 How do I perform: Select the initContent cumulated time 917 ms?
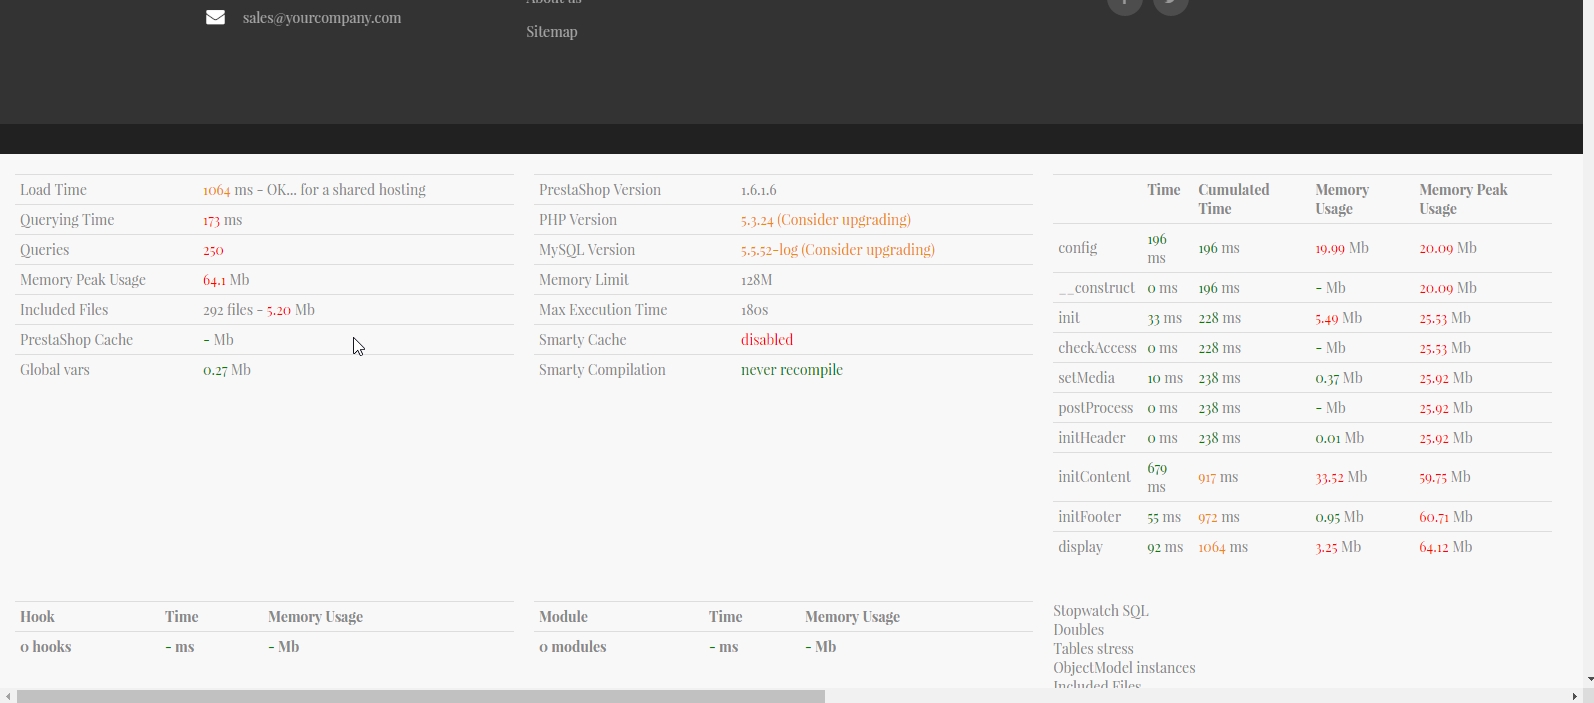[1218, 477]
